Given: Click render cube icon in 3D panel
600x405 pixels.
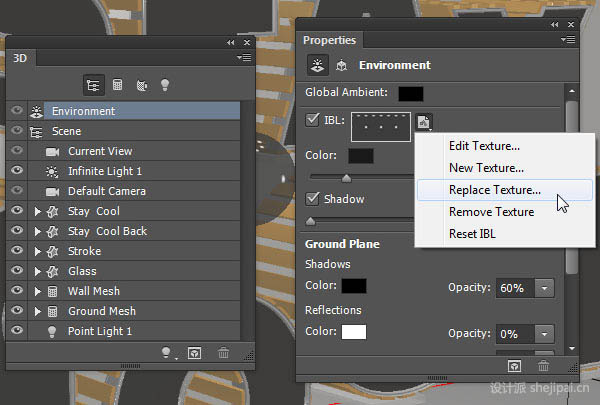Looking at the screenshot, I should 194,353.
